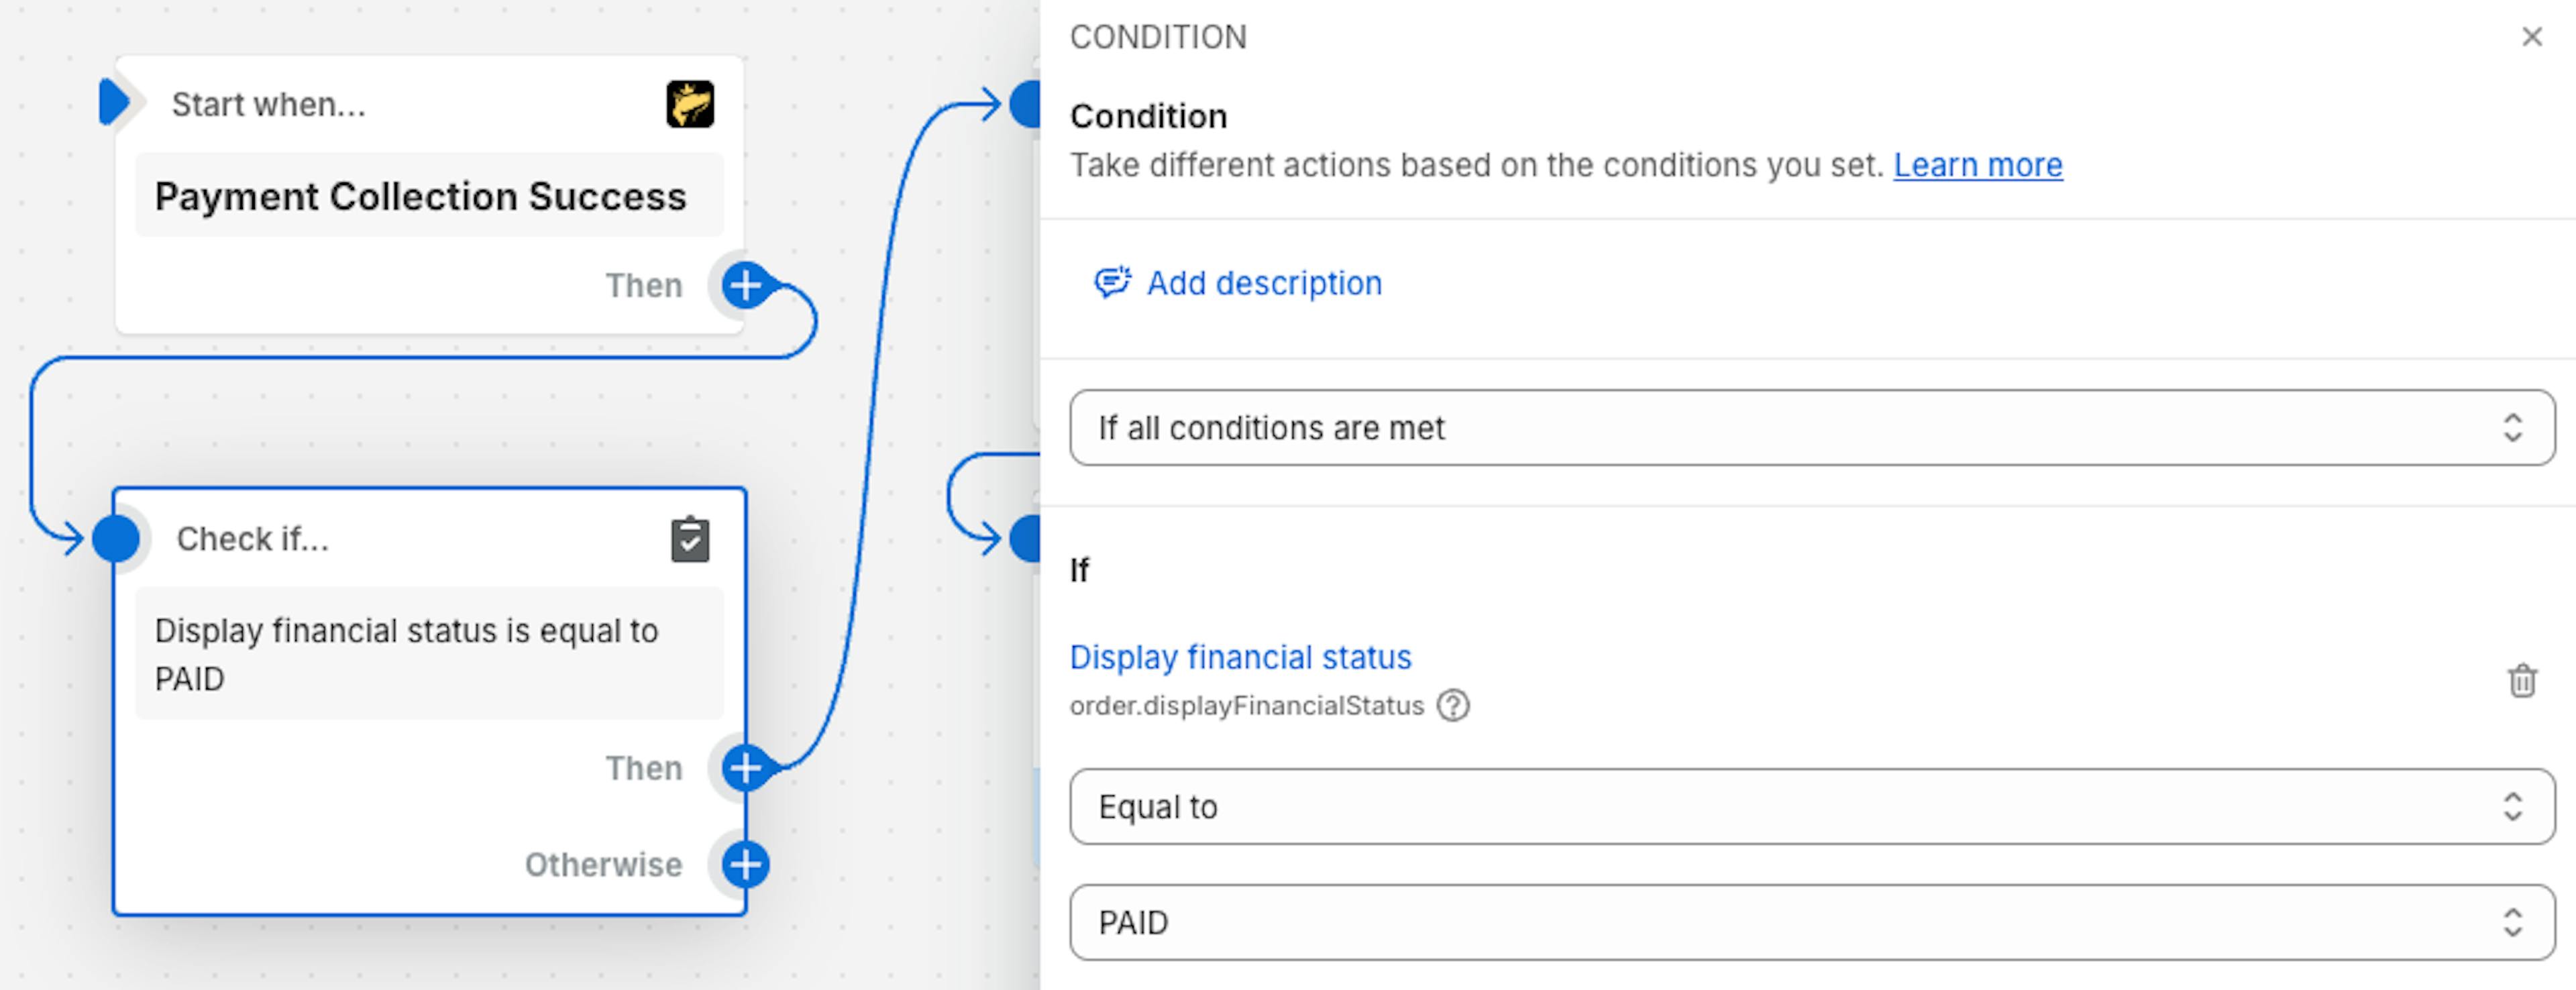The width and height of the screenshot is (2576, 990).
Task: Click Add description
Action: coord(1263,283)
